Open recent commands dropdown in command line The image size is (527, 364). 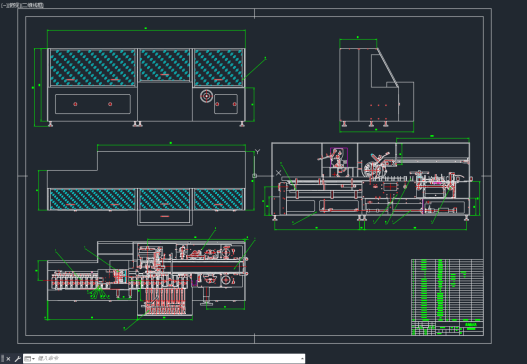(x=30, y=359)
